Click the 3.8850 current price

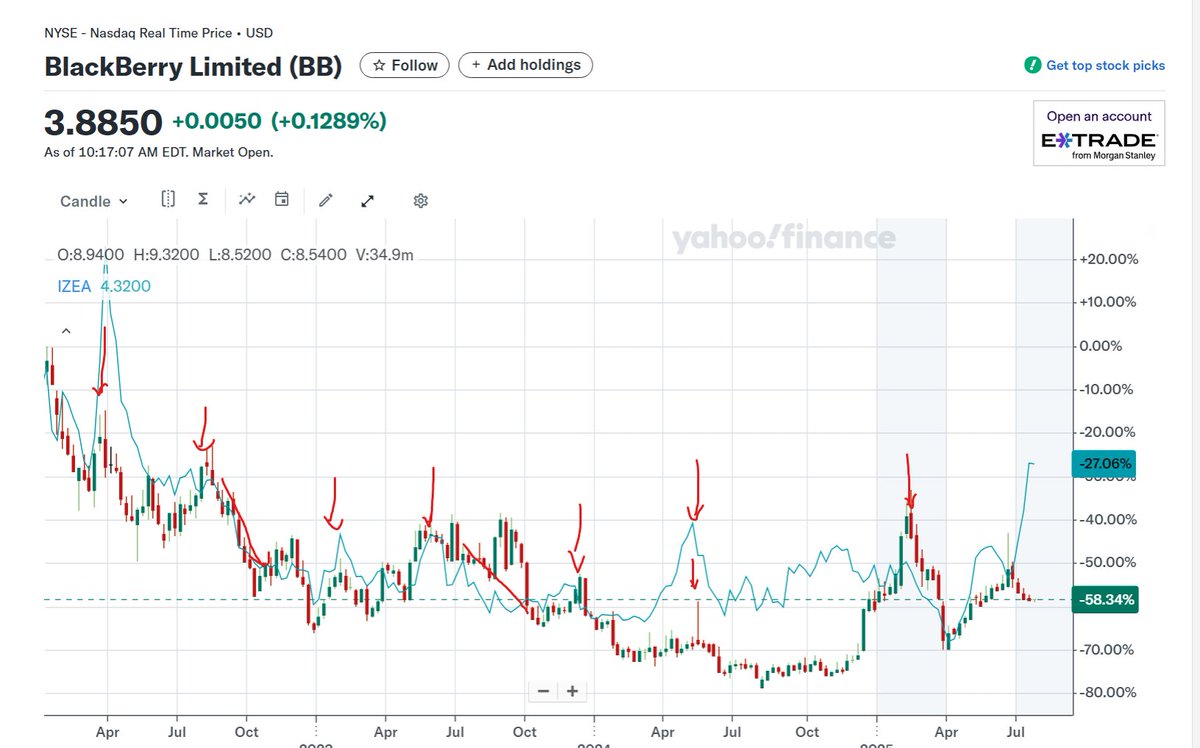pos(103,122)
